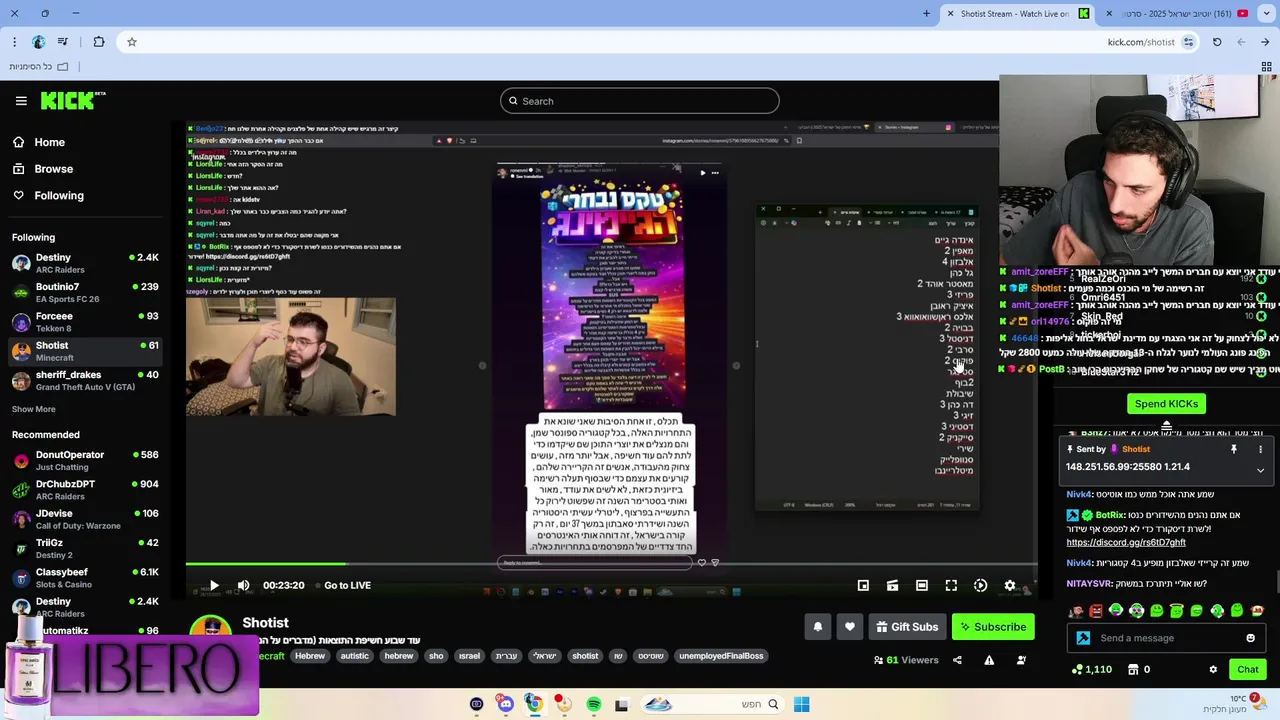The width and height of the screenshot is (1280, 720).
Task: Open DonutOperator recommended channel
Action: click(85, 461)
